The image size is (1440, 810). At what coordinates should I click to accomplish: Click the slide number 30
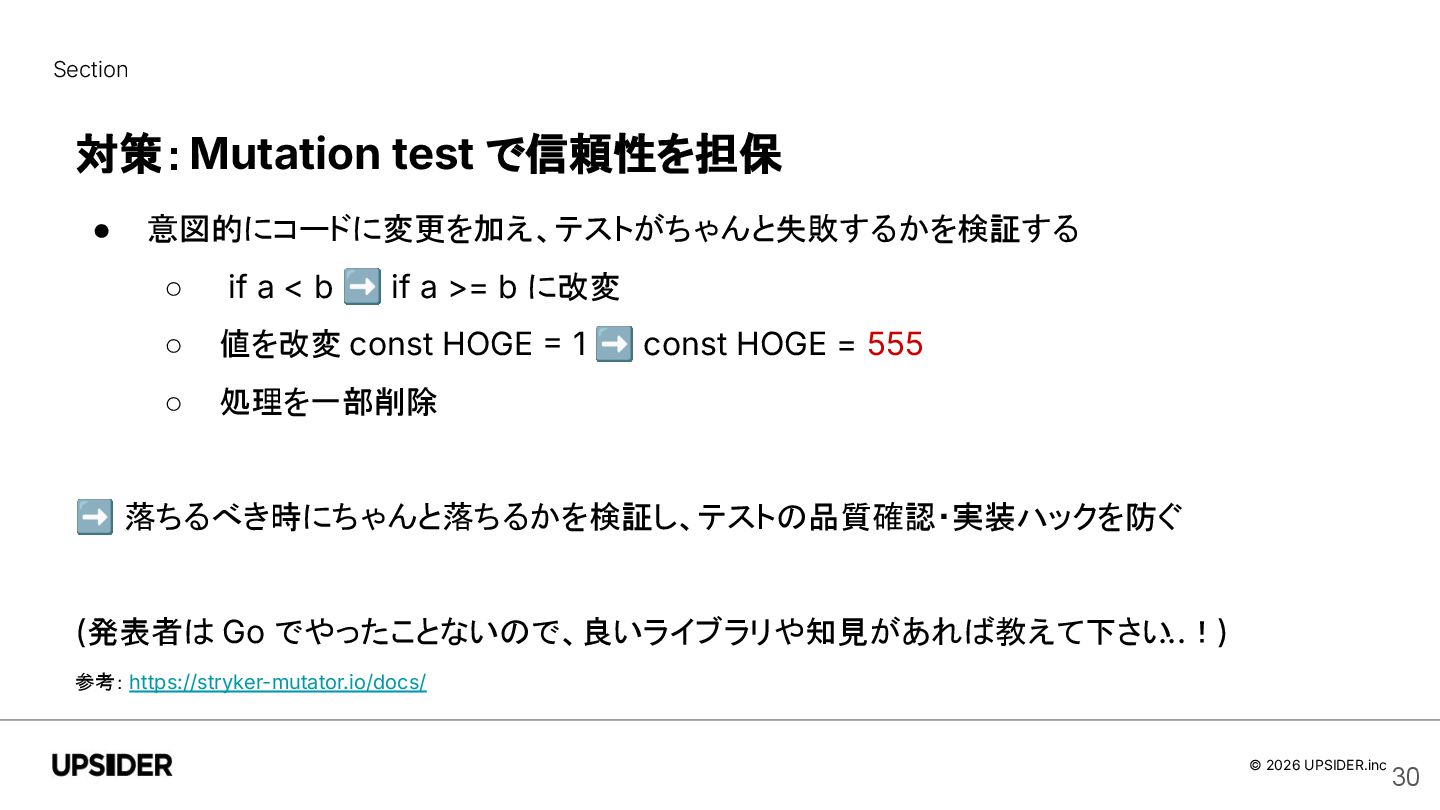coord(1405,777)
